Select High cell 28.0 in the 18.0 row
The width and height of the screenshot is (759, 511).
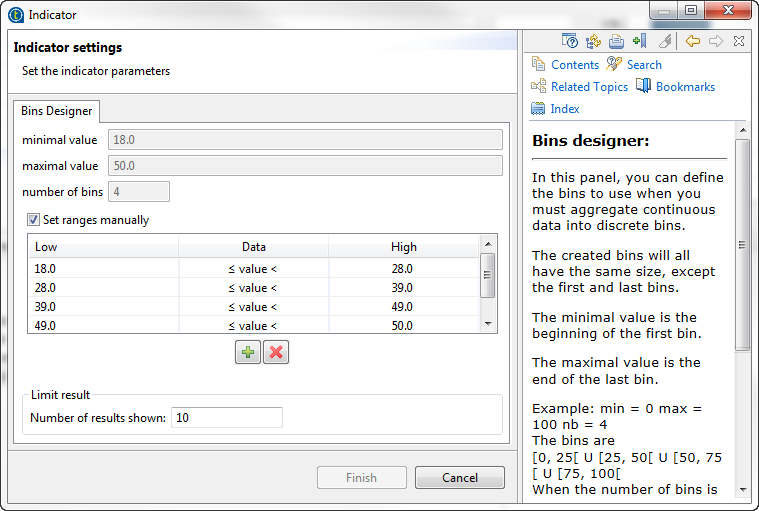click(402, 269)
